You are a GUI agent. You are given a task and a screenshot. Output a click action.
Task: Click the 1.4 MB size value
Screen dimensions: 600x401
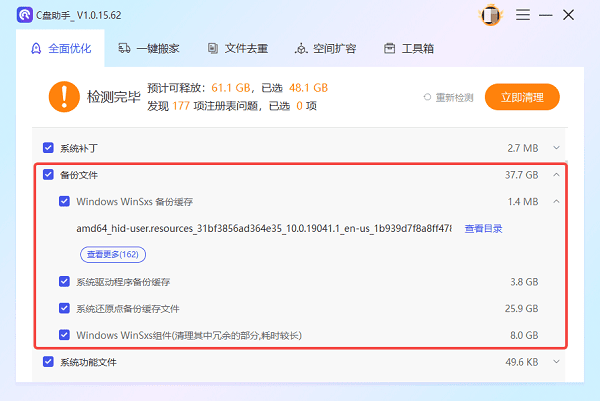pyautogui.click(x=523, y=202)
